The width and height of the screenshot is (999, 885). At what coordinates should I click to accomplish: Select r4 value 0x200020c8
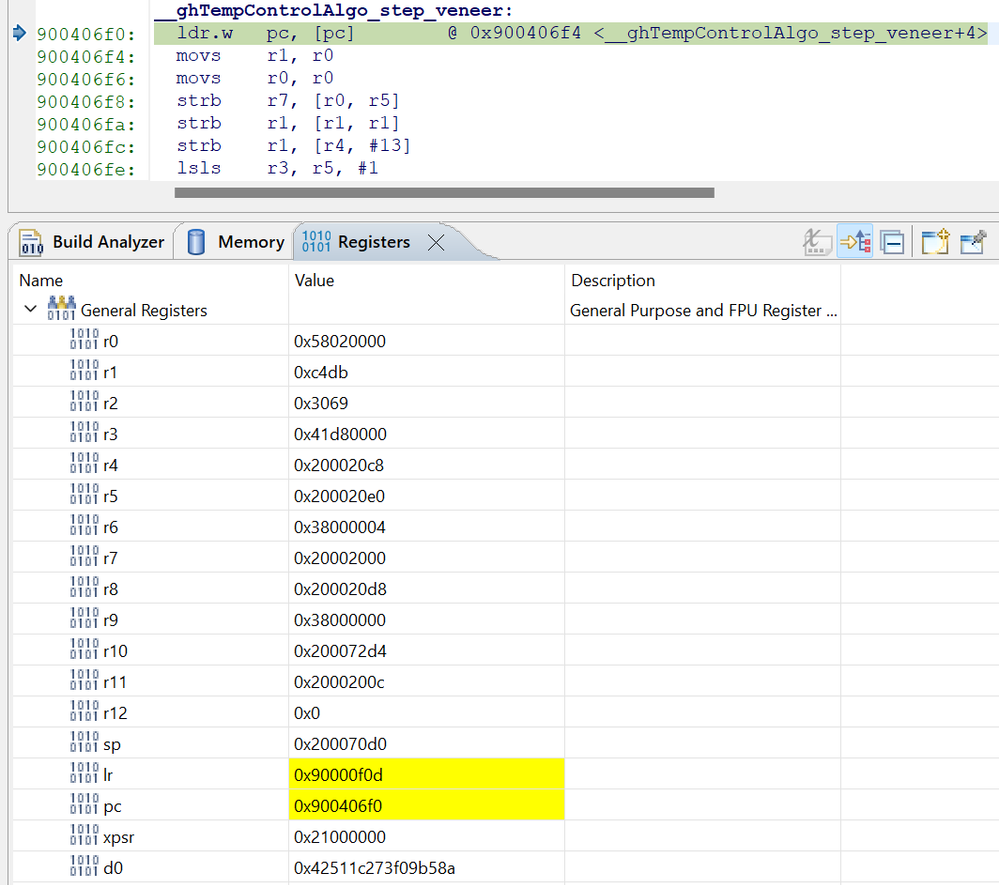(x=338, y=465)
